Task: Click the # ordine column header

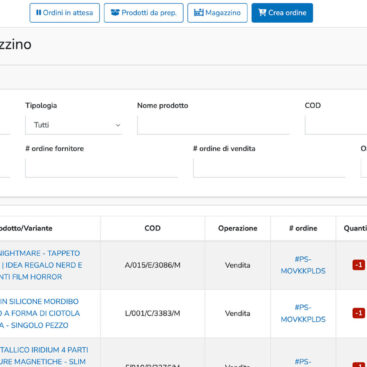Action: [x=303, y=228]
